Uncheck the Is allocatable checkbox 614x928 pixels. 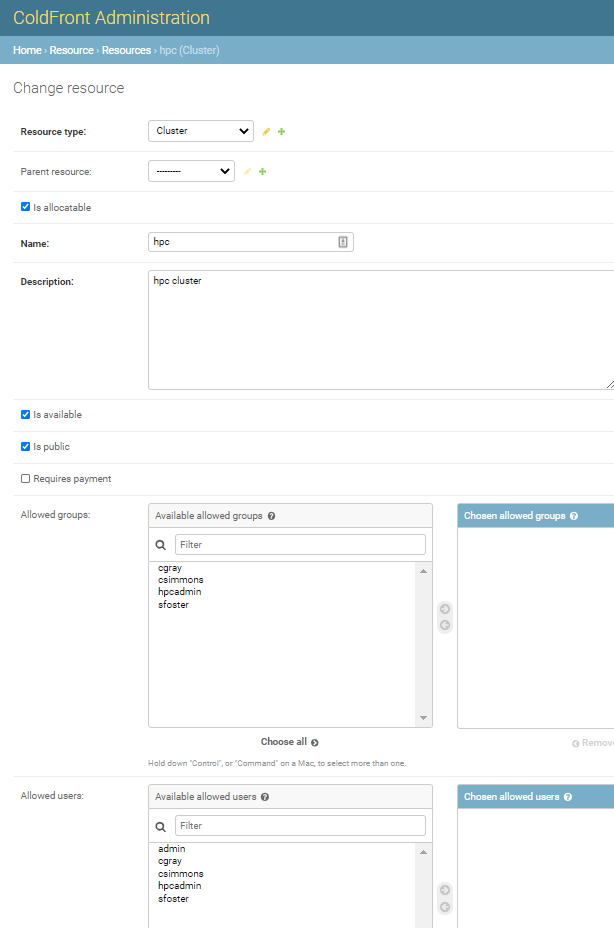25,207
